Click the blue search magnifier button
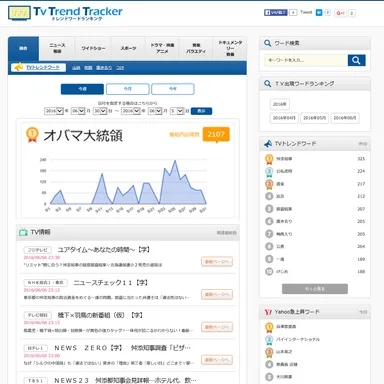 tap(356, 60)
